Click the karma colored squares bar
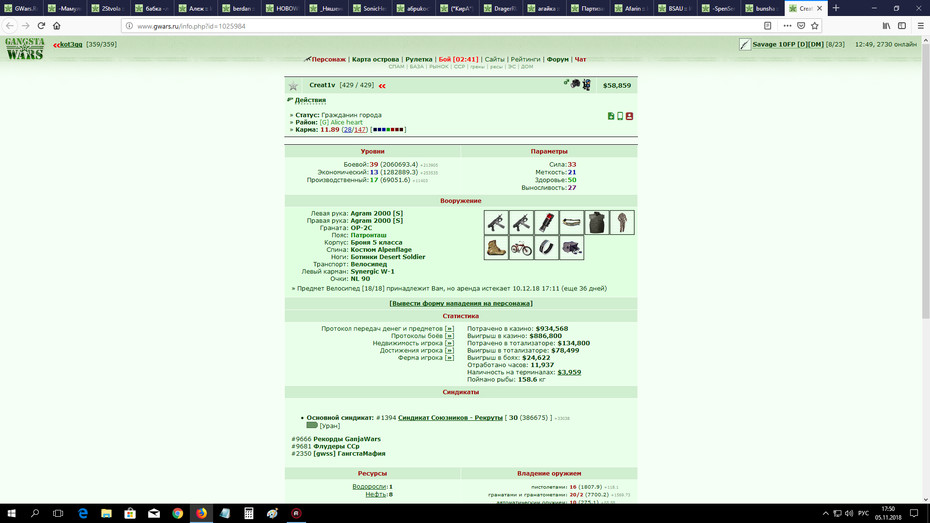Viewport: 930px width, 523px height. [x=388, y=129]
